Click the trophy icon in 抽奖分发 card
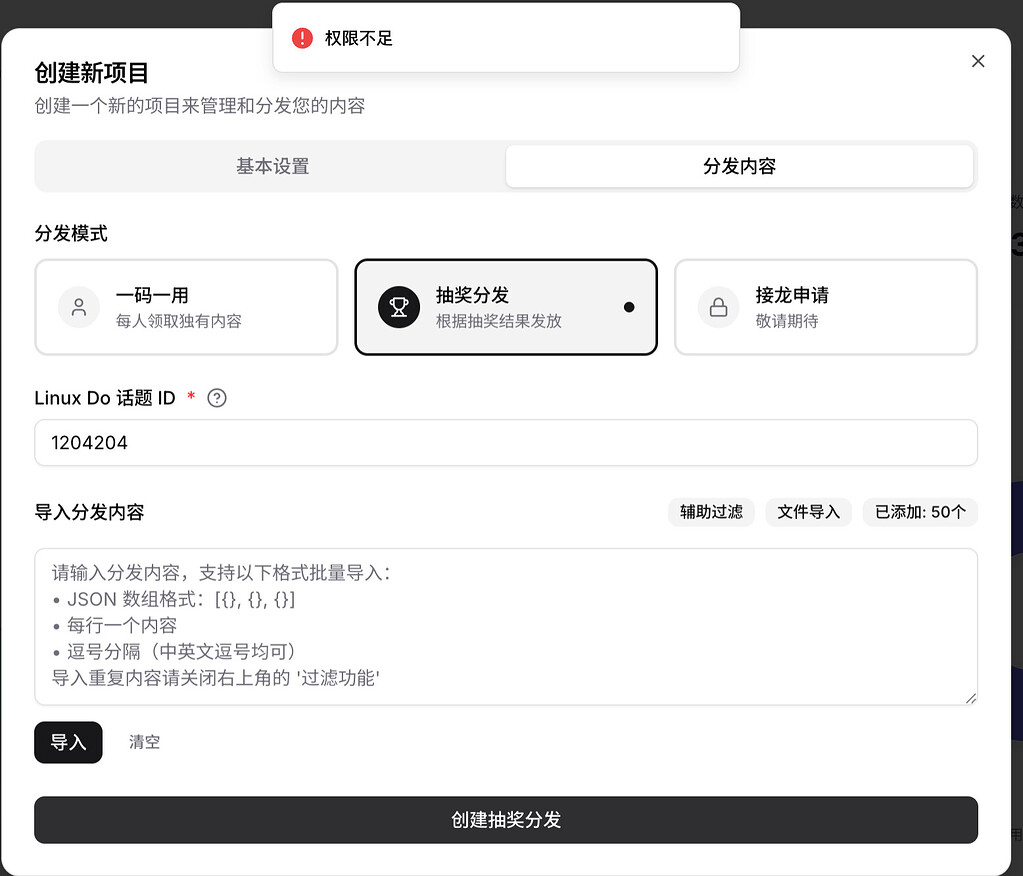The height and width of the screenshot is (876, 1023). pyautogui.click(x=399, y=307)
